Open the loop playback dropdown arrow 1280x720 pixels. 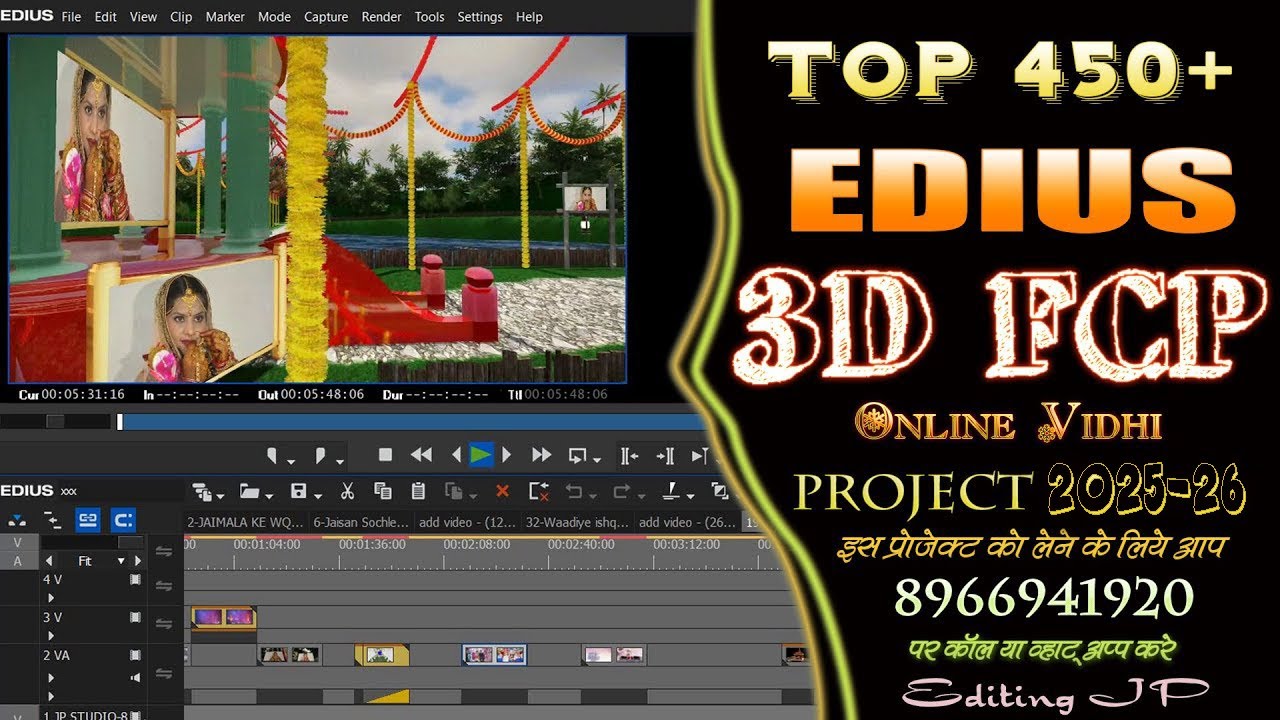click(596, 460)
